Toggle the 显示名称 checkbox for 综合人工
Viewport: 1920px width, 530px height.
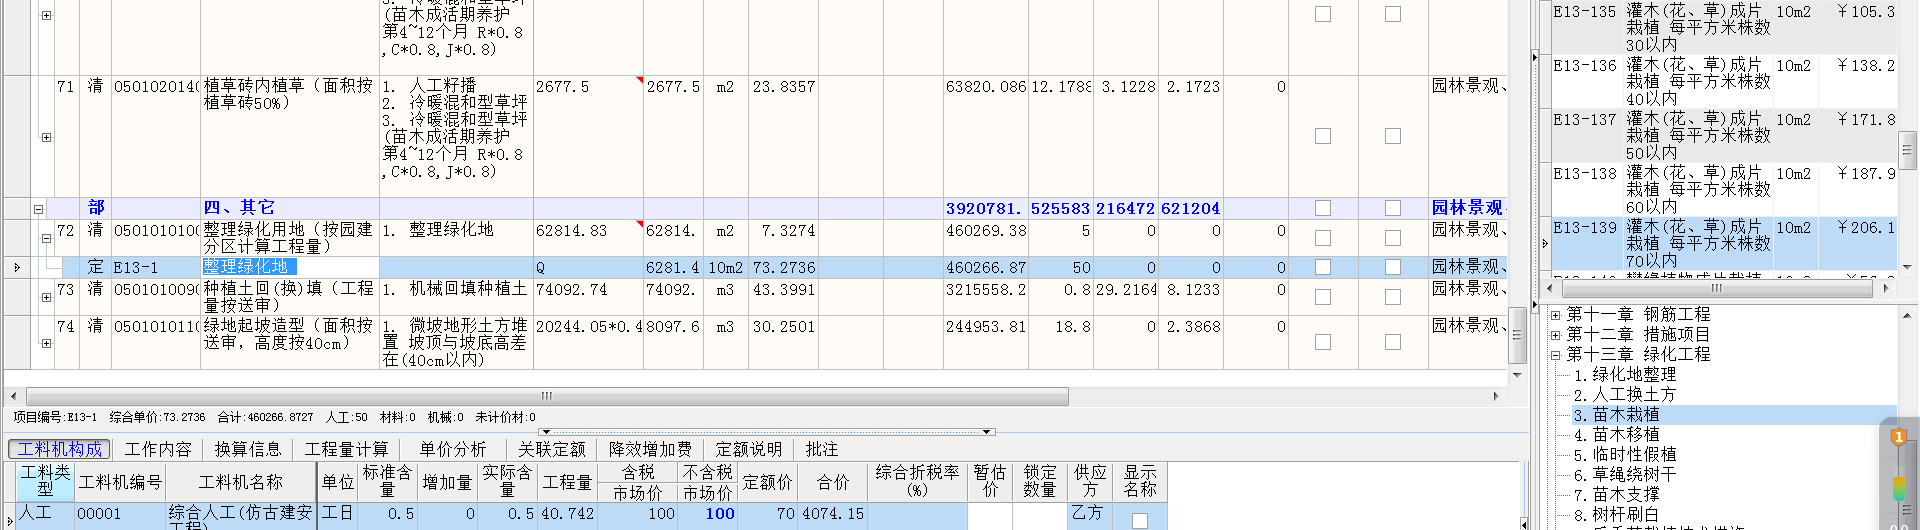pyautogui.click(x=1139, y=521)
